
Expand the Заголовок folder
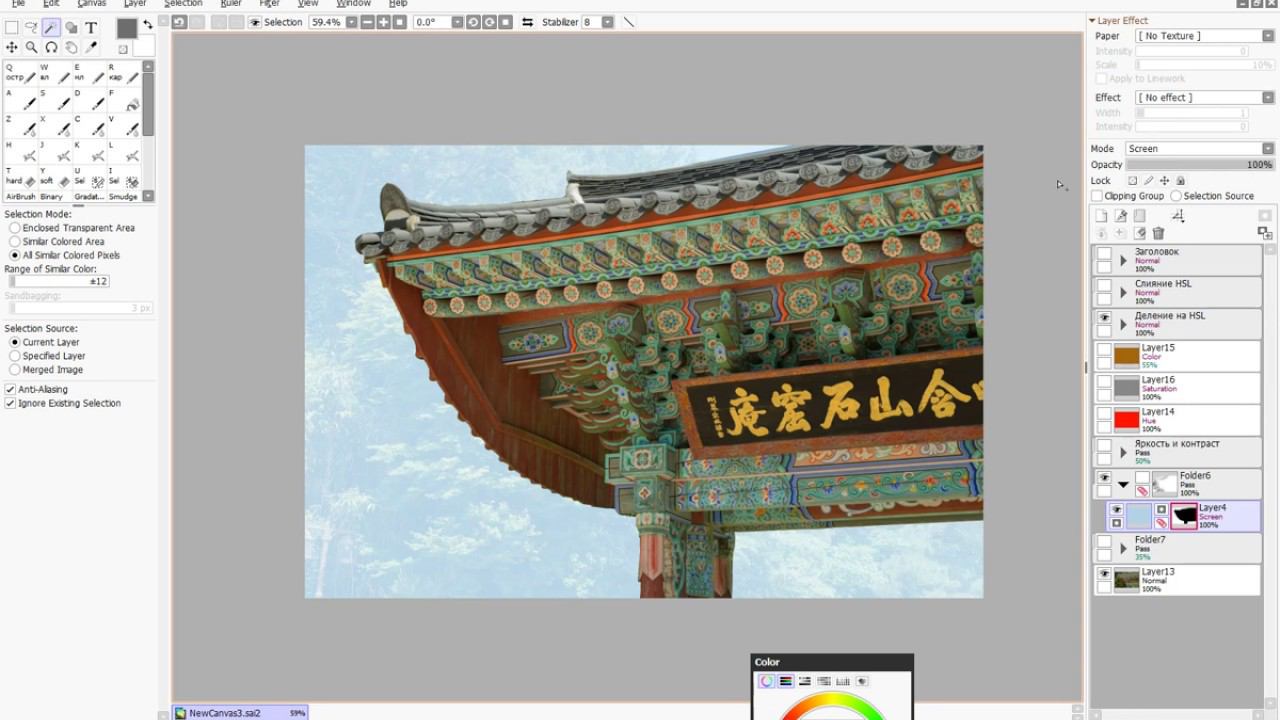(1123, 261)
